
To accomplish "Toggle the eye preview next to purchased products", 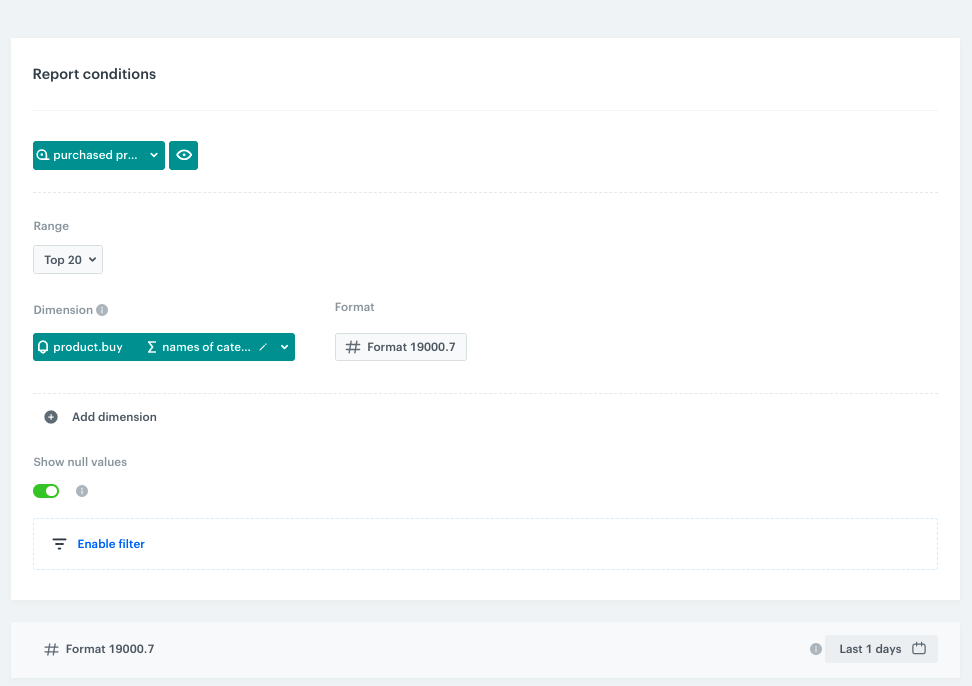I will click(x=183, y=155).
